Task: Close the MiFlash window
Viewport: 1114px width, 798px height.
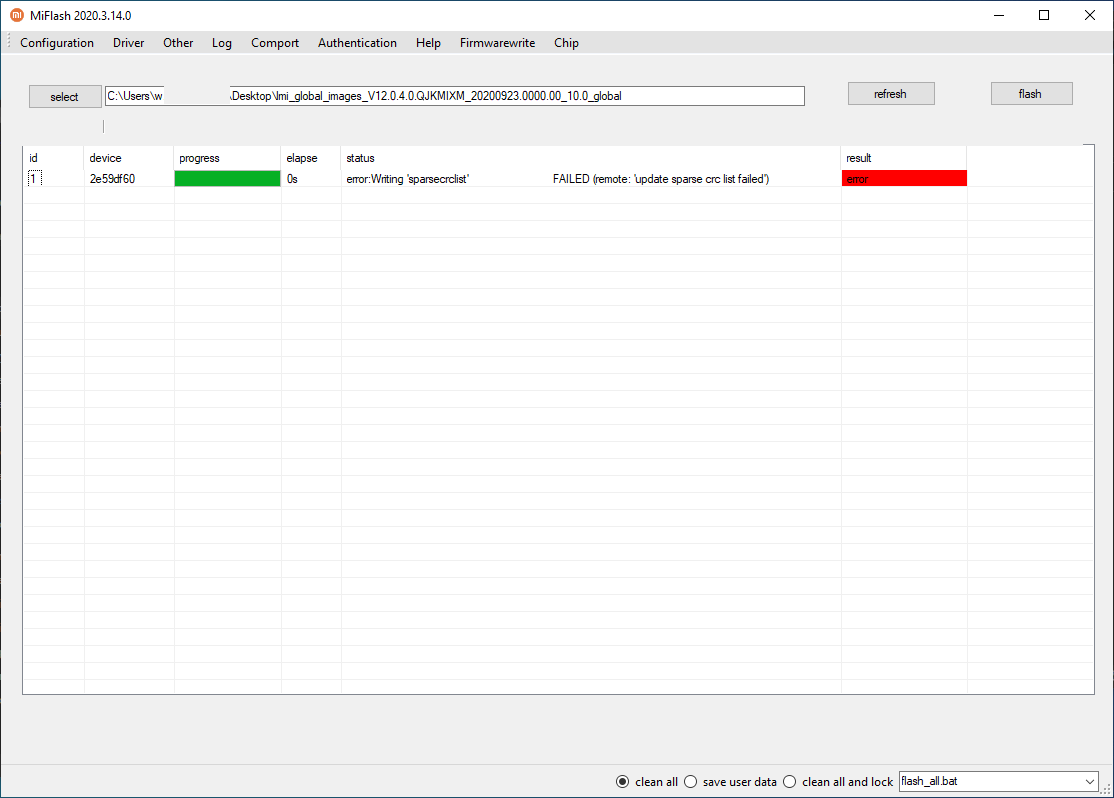Action: (1089, 15)
